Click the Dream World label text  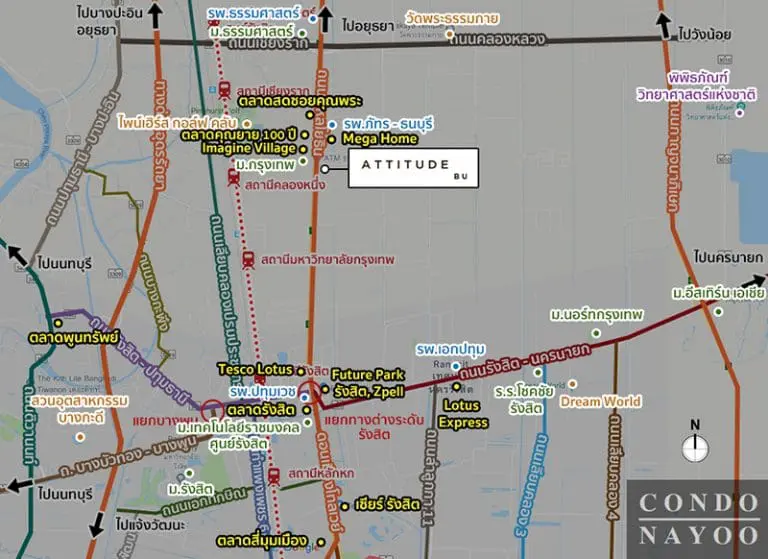[600, 401]
